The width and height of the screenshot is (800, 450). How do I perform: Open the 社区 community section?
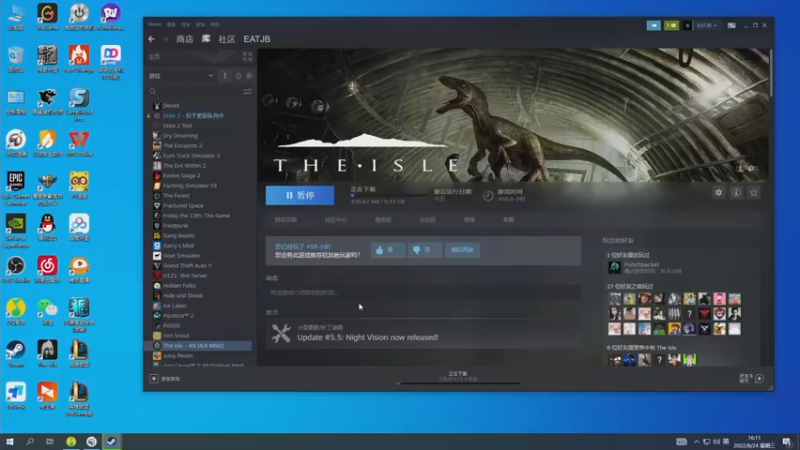pyautogui.click(x=227, y=39)
